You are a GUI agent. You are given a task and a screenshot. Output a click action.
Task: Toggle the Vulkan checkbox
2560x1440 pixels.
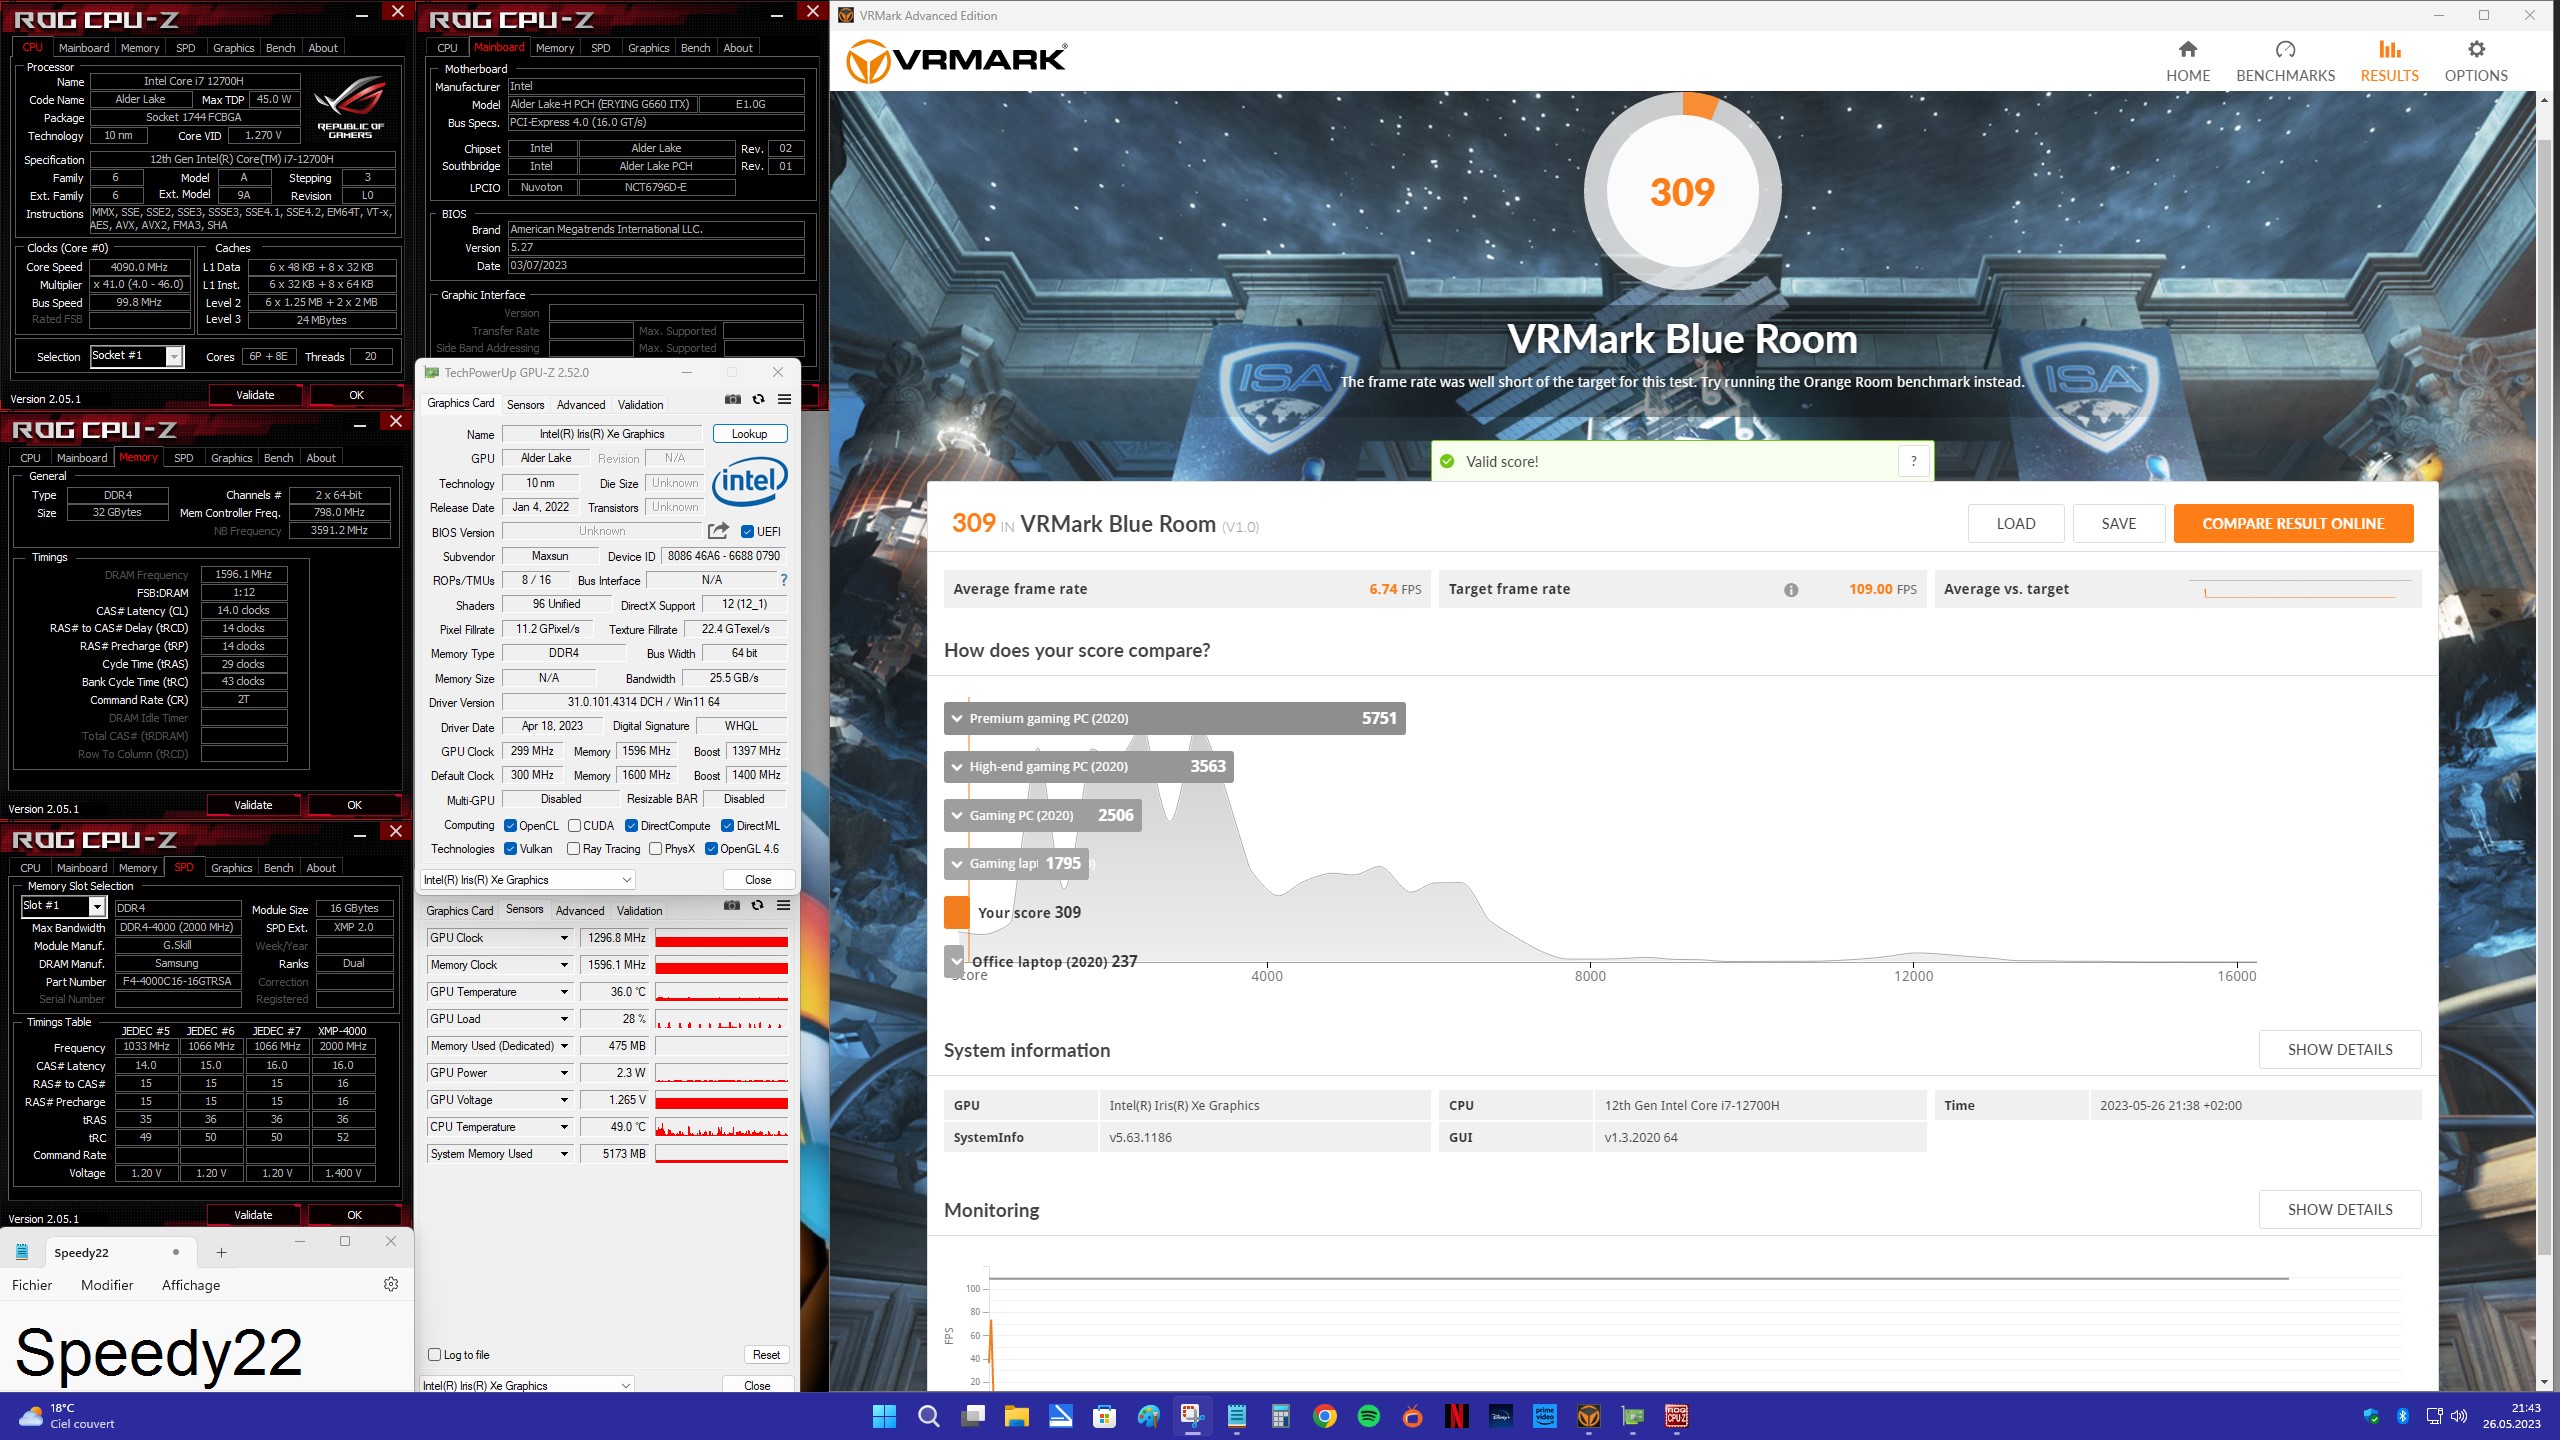510,849
